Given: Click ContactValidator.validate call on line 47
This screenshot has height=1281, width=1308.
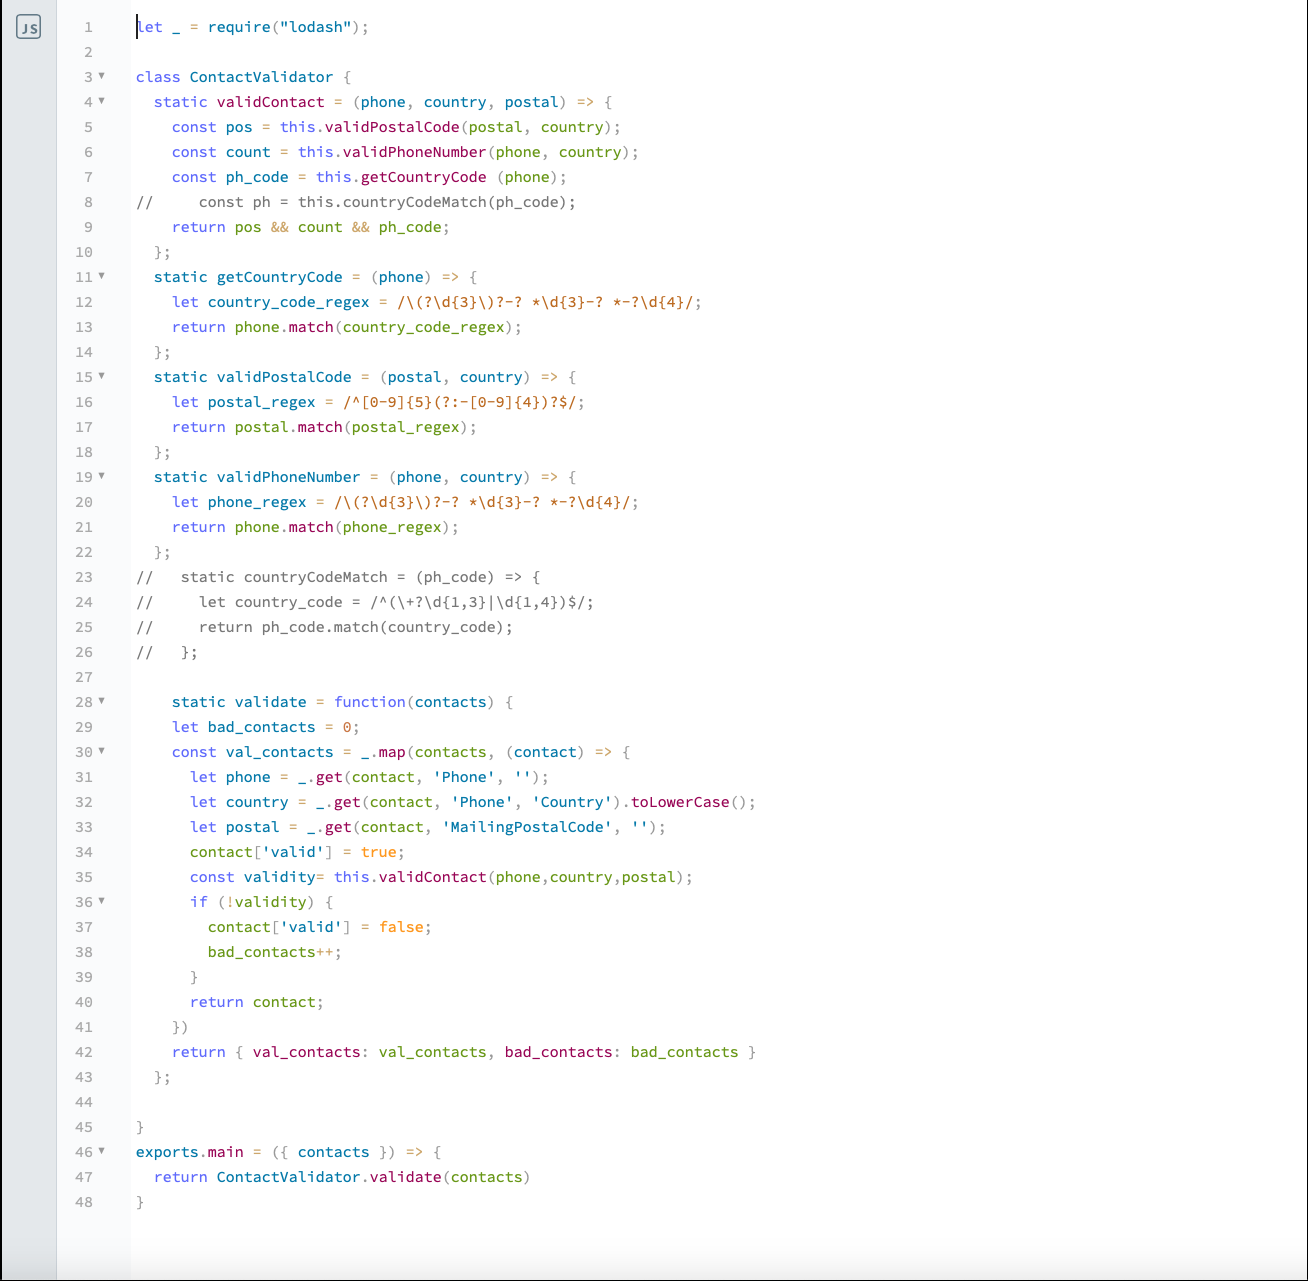Looking at the screenshot, I should pos(329,1177).
